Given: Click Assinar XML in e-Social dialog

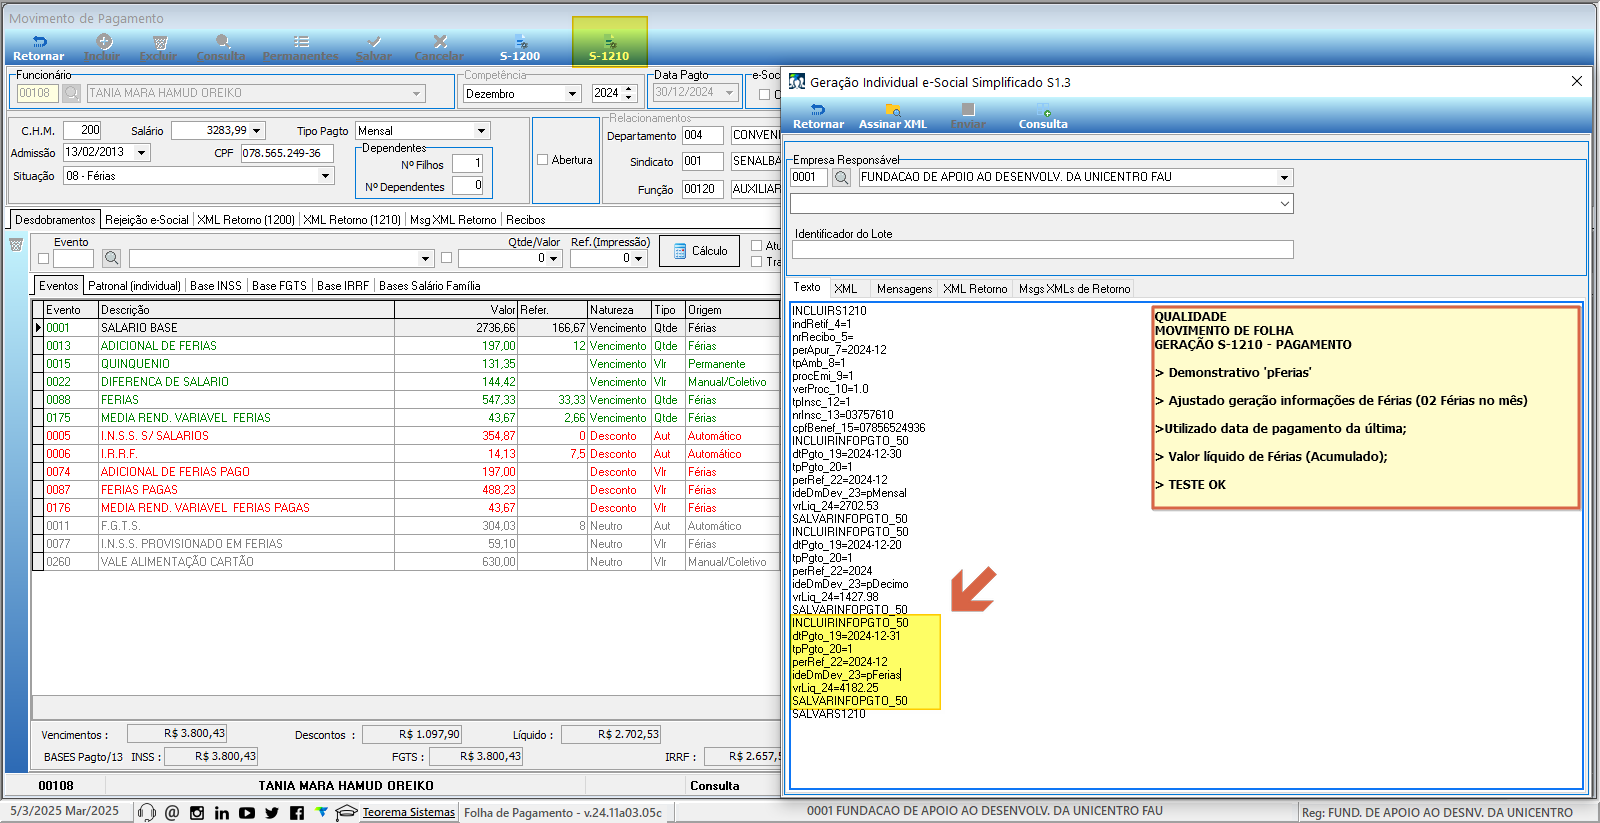Looking at the screenshot, I should click(x=893, y=116).
